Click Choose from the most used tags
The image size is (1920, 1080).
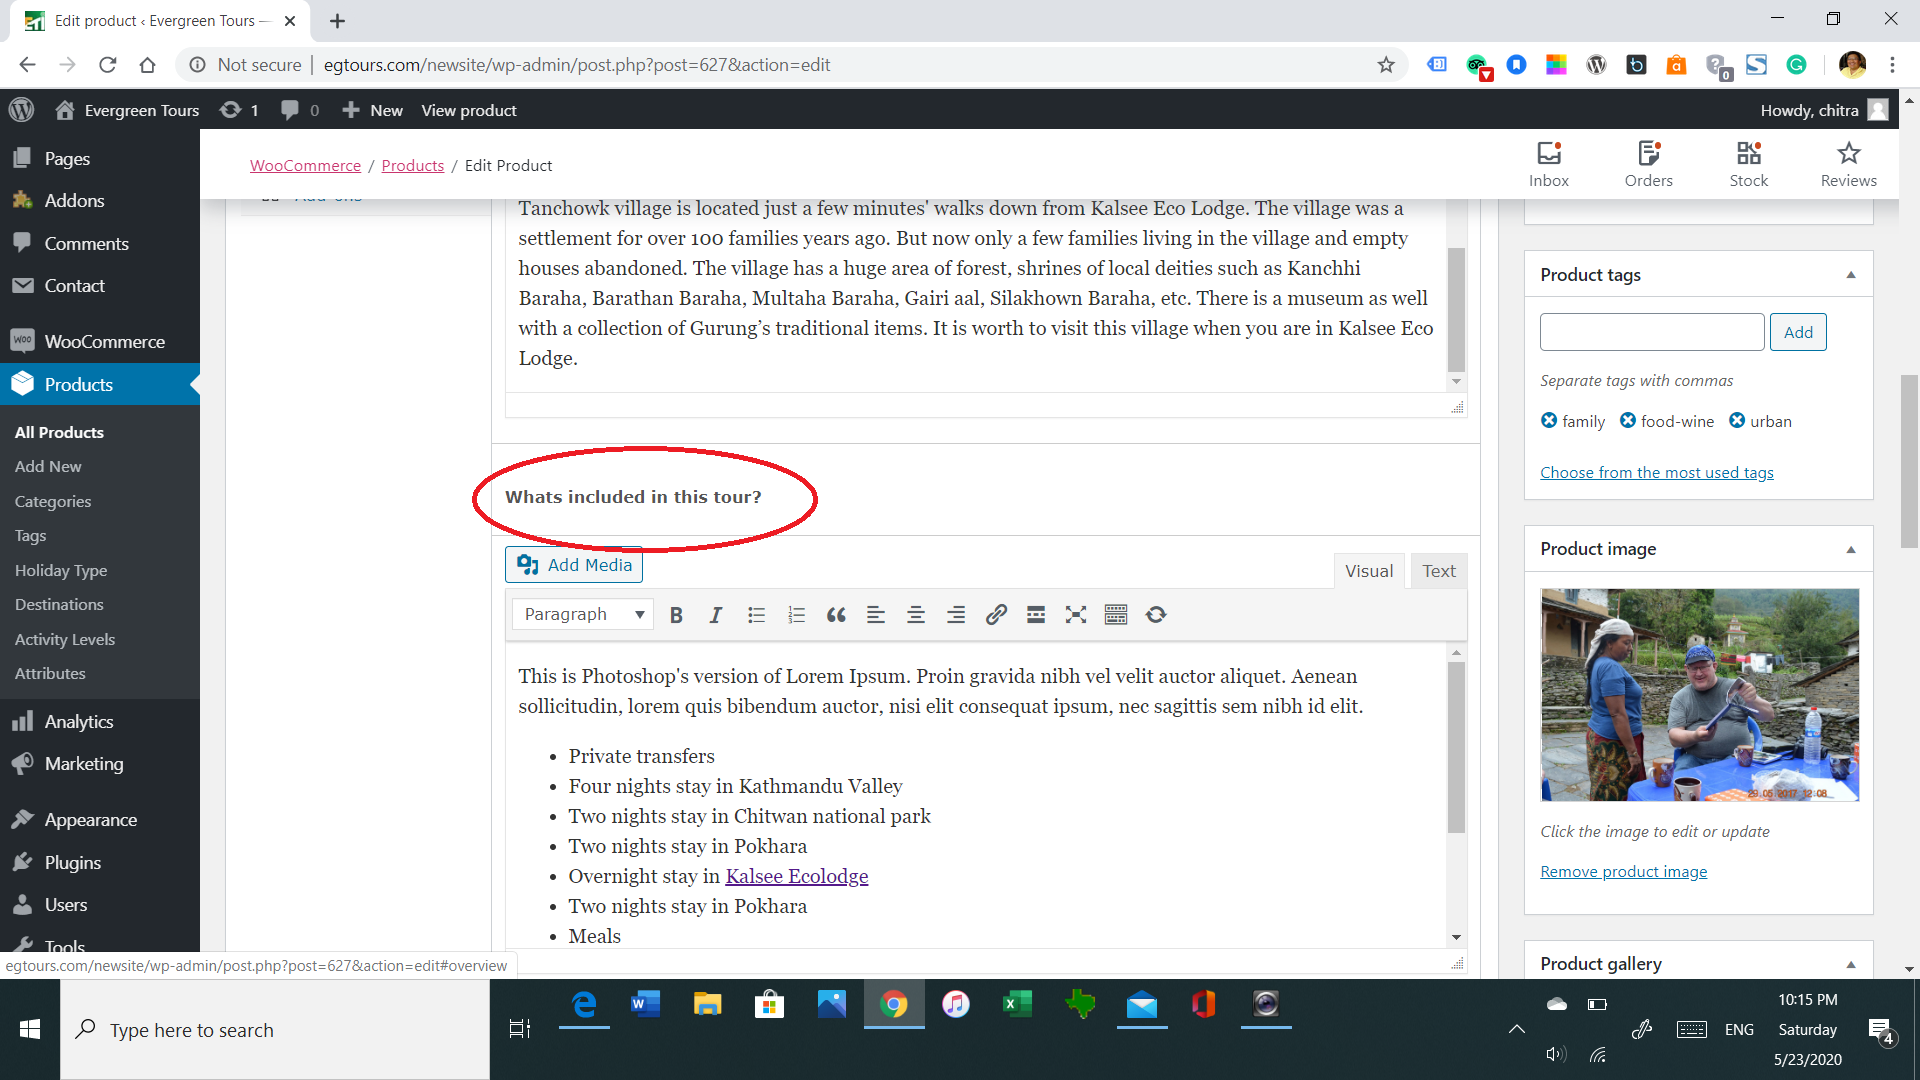tap(1657, 472)
